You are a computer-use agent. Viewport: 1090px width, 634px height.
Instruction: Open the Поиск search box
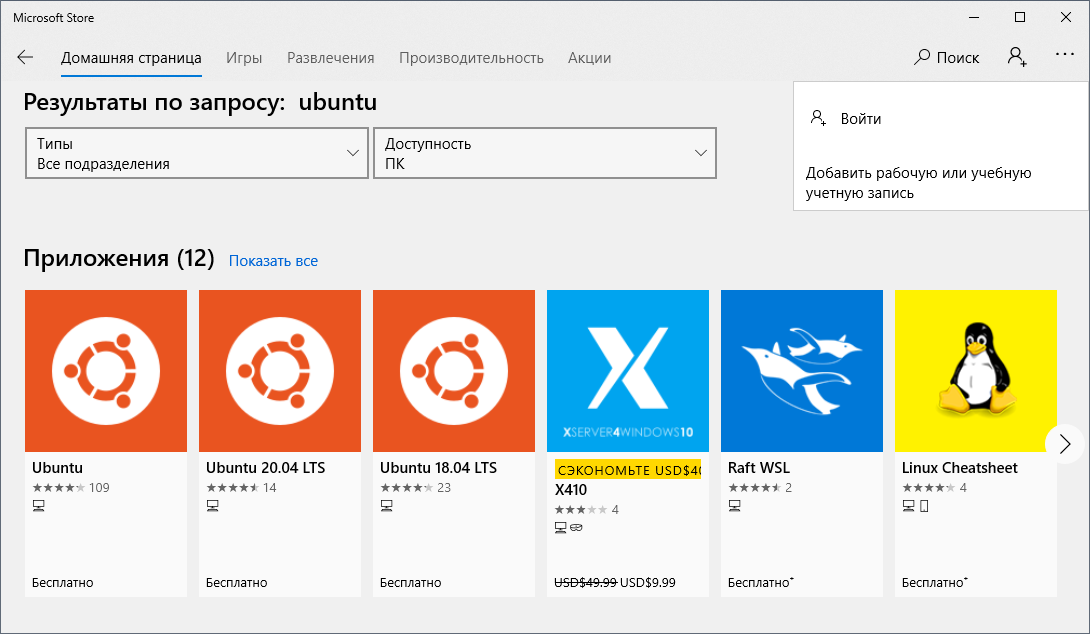[946, 58]
